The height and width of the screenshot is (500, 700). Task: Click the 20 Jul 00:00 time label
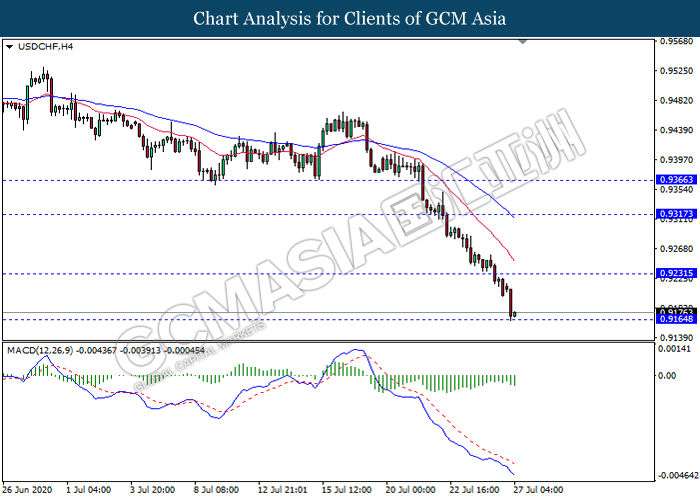click(411, 490)
